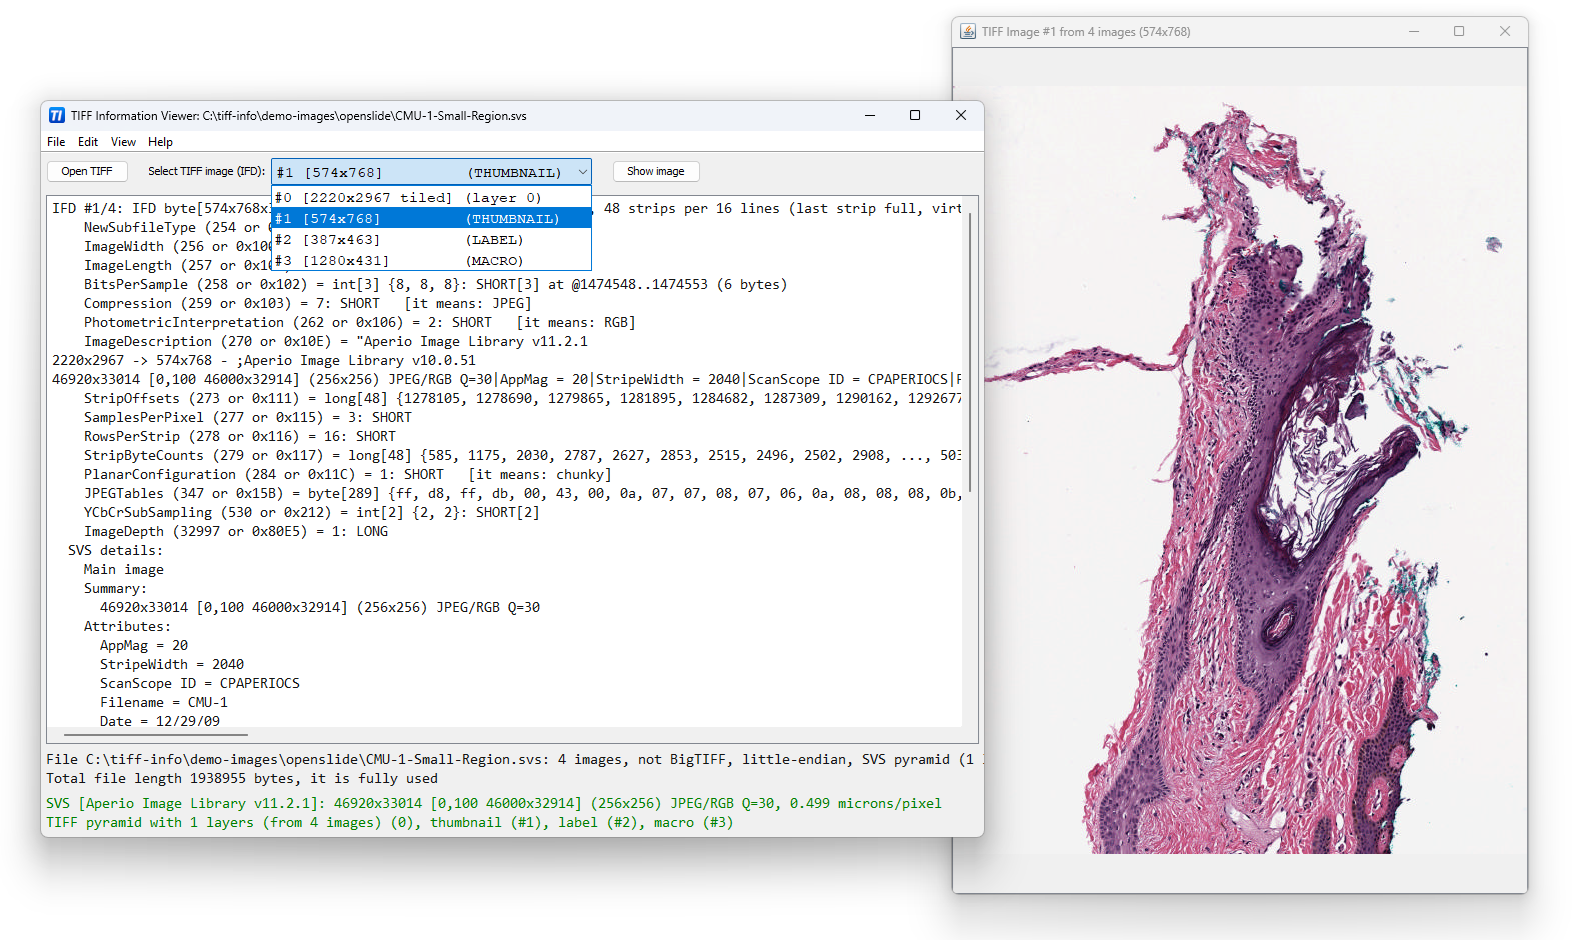Image resolution: width=1581 pixels, height=940 pixels.
Task: Open the View menu
Action: (x=123, y=142)
